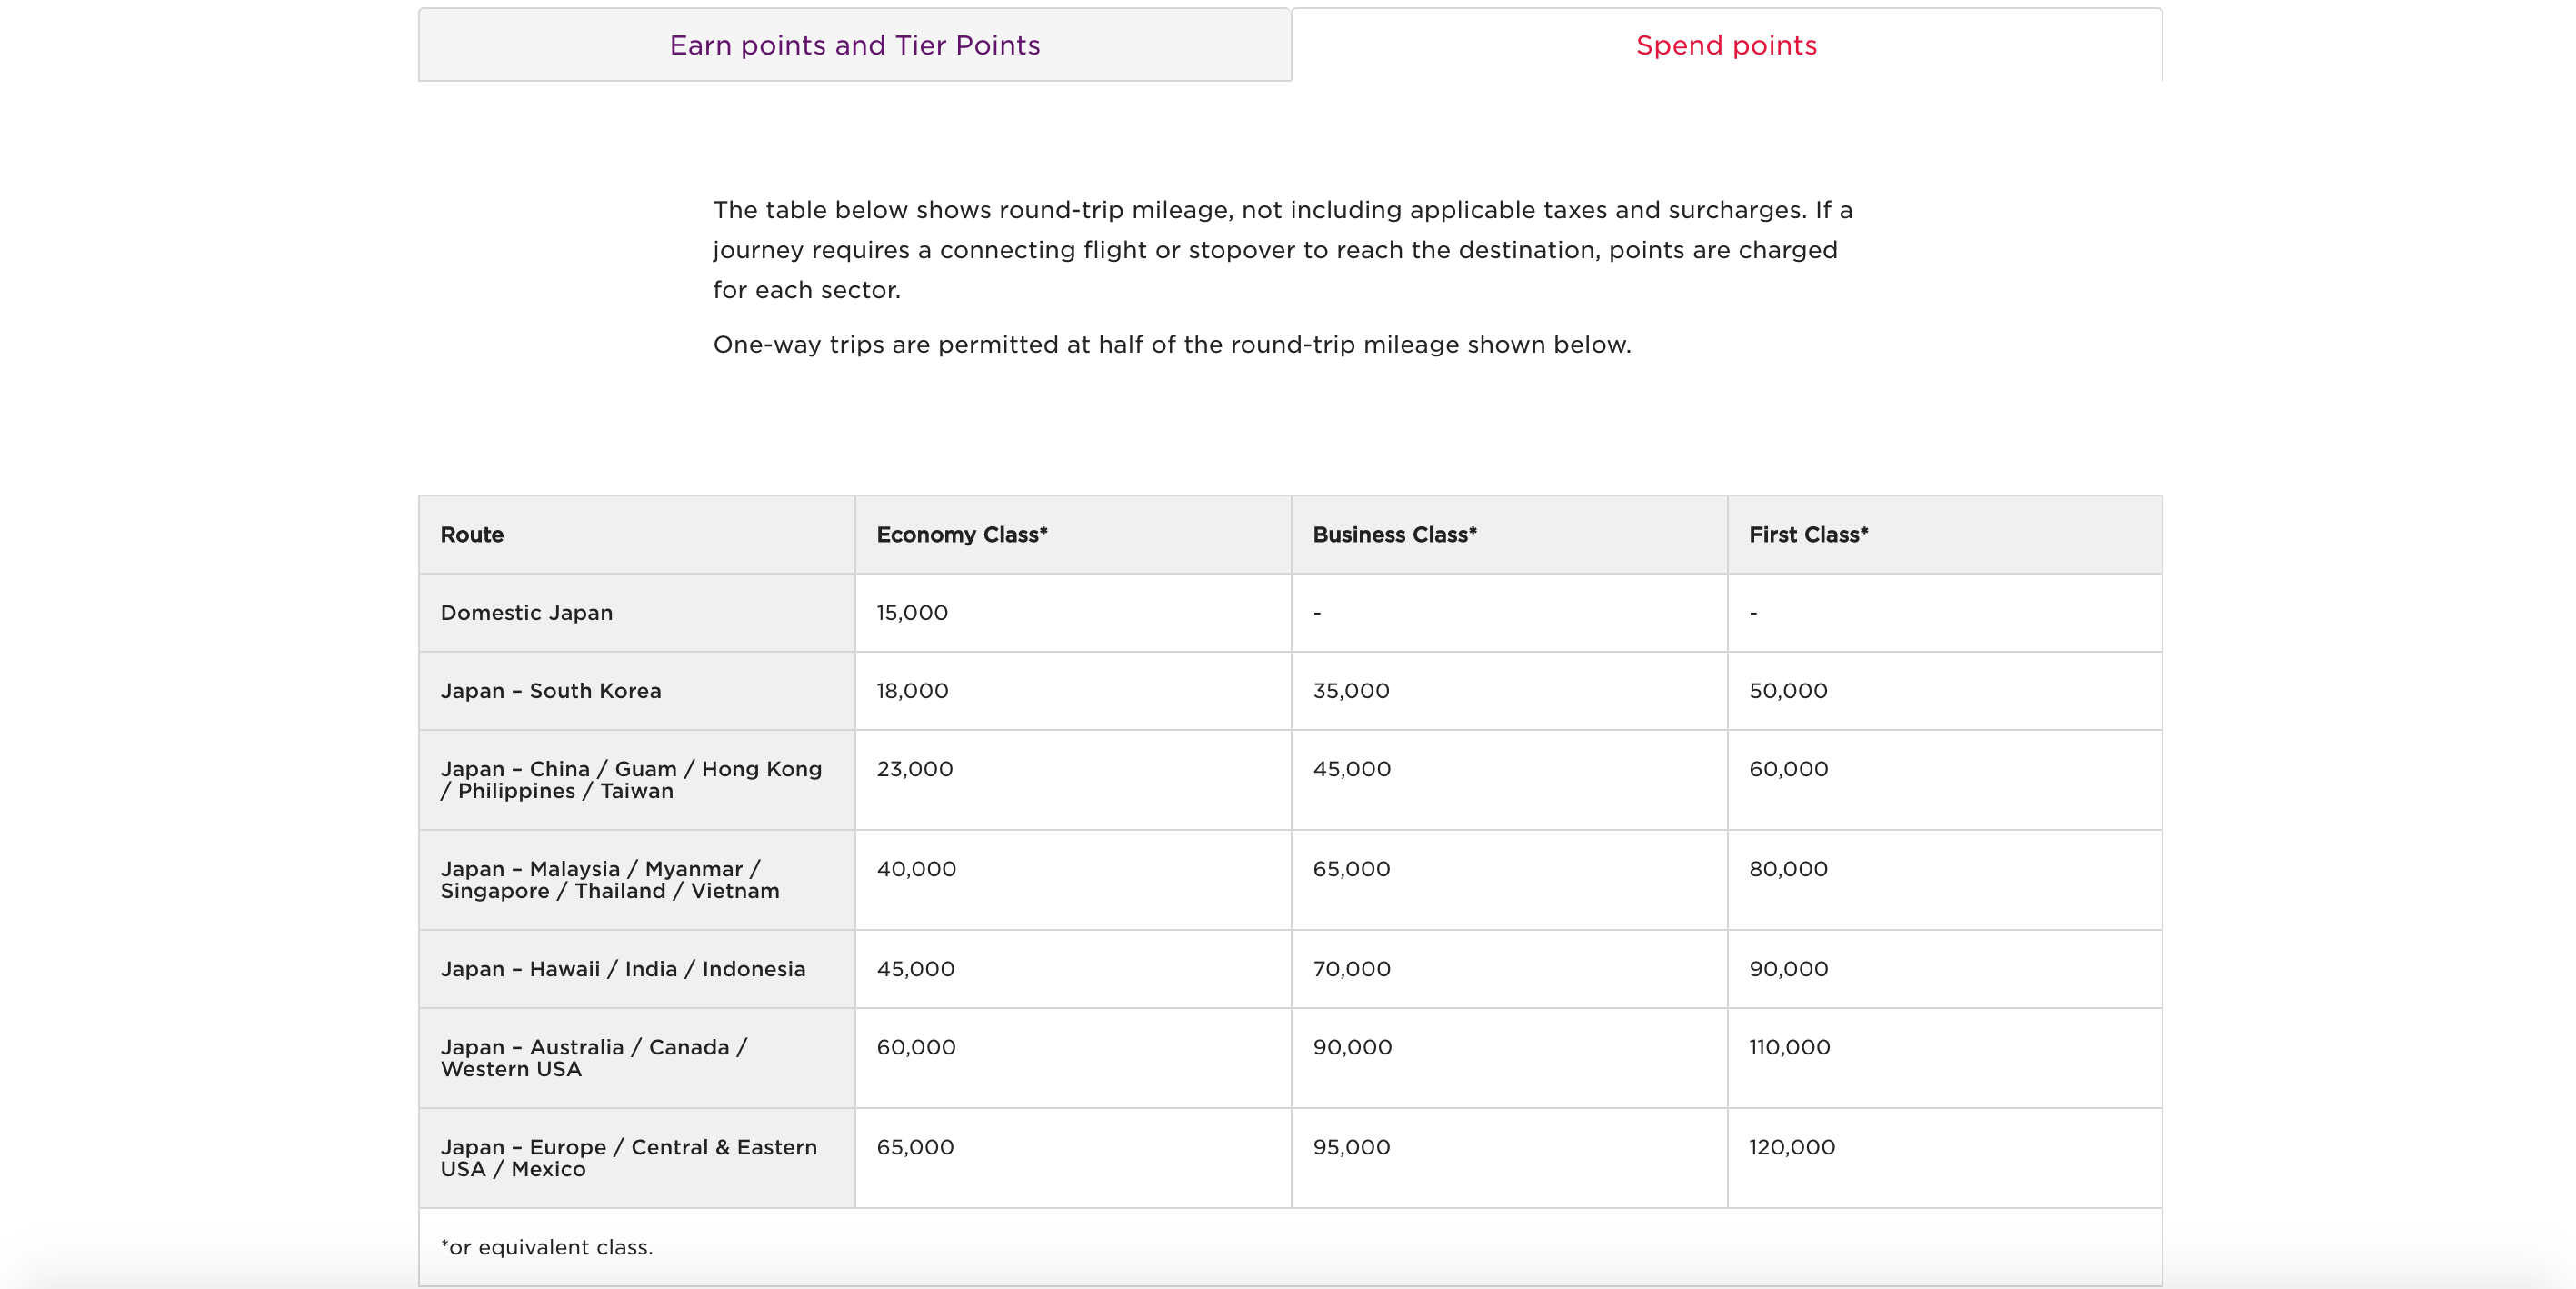The height and width of the screenshot is (1289, 2576).
Task: Click 70,000 business points for Hawaii route
Action: (x=1350, y=968)
